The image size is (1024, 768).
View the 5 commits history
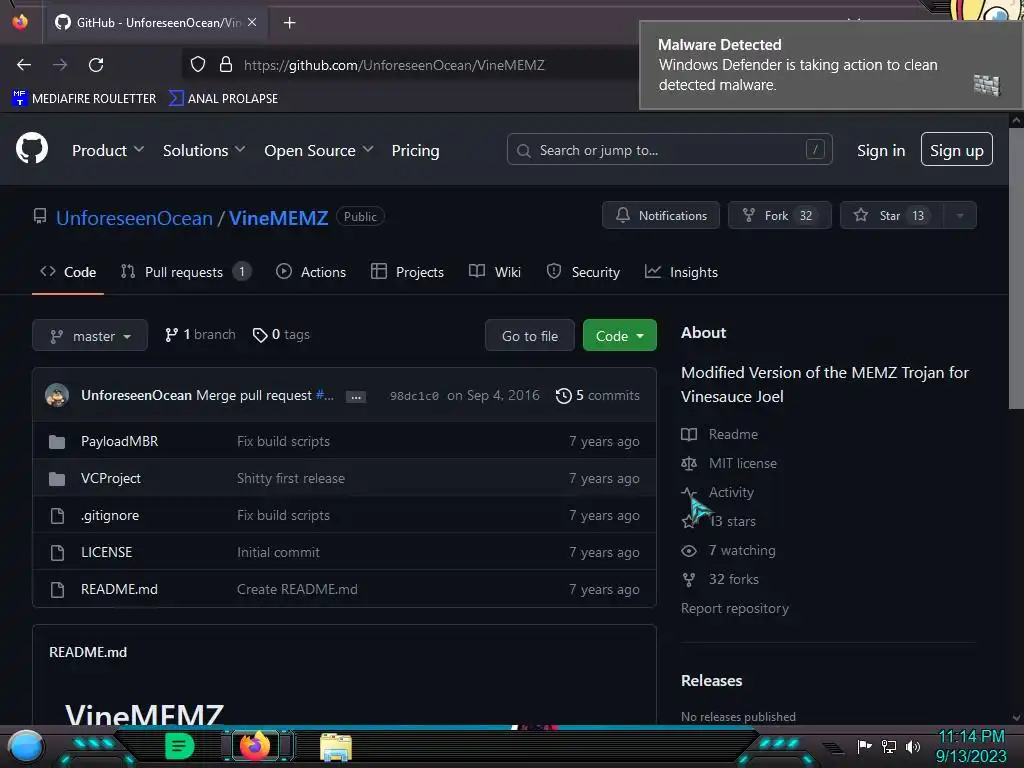598,395
